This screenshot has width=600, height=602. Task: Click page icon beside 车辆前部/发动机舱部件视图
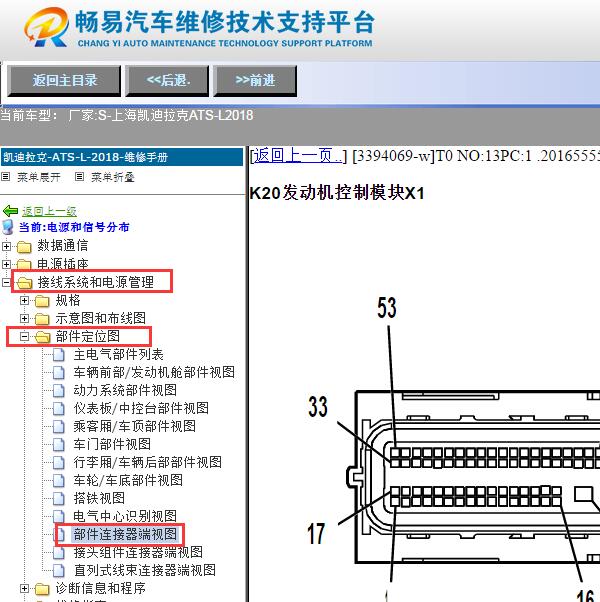pos(59,372)
